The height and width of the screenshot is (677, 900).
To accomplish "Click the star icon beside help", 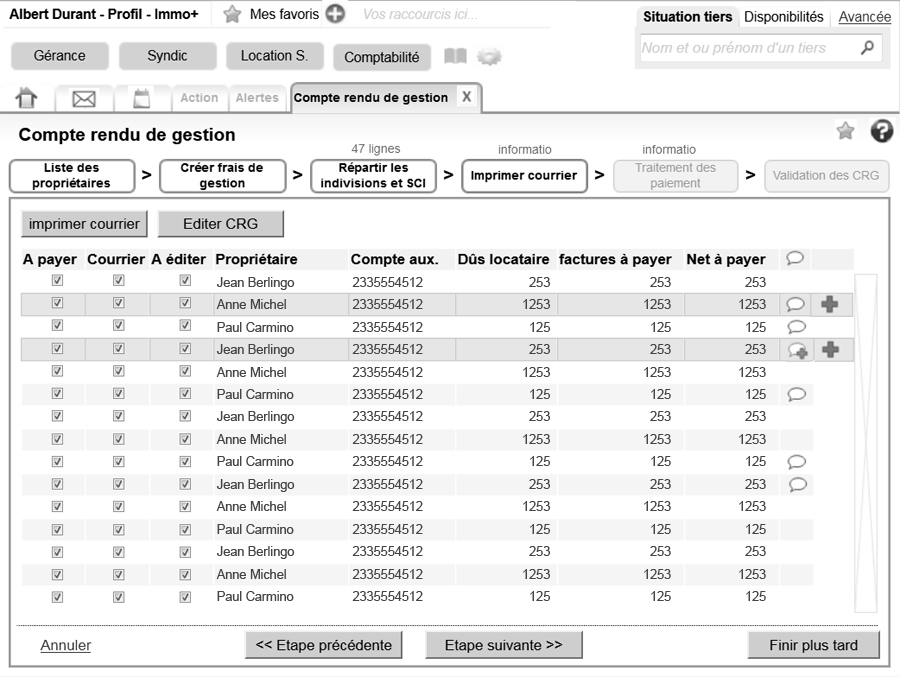I will [x=845, y=131].
